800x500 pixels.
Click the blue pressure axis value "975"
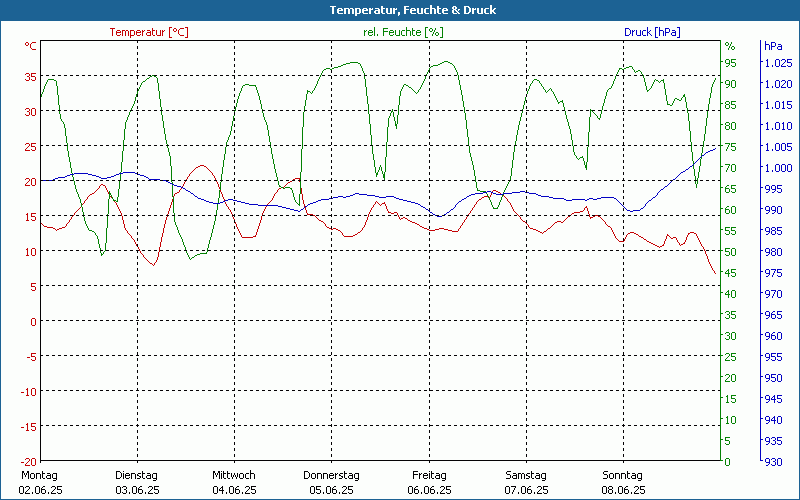tap(773, 273)
